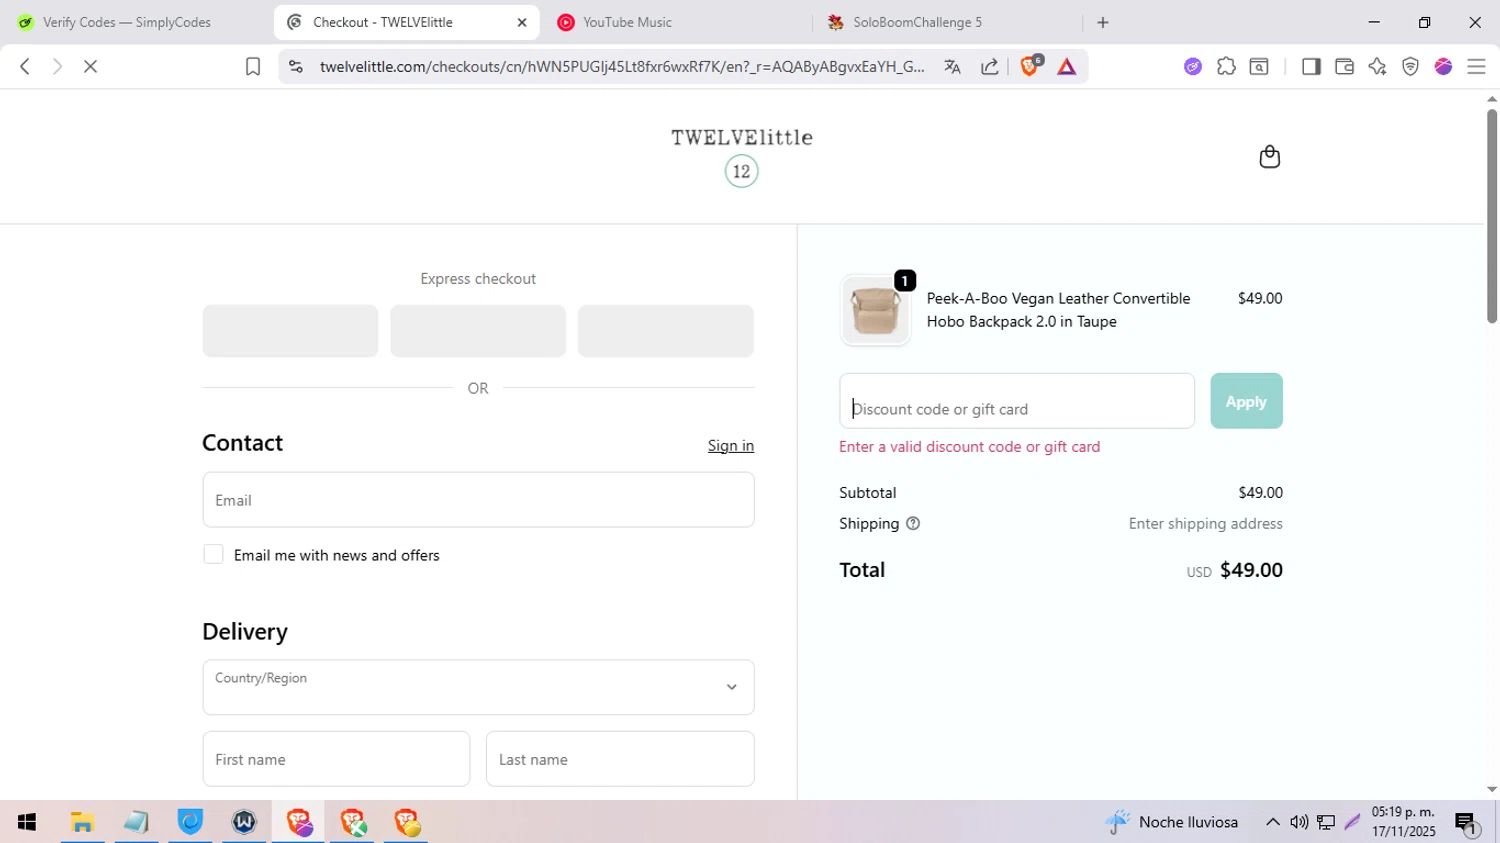The height and width of the screenshot is (843, 1500).
Task: Click the Sign in link
Action: (731, 446)
